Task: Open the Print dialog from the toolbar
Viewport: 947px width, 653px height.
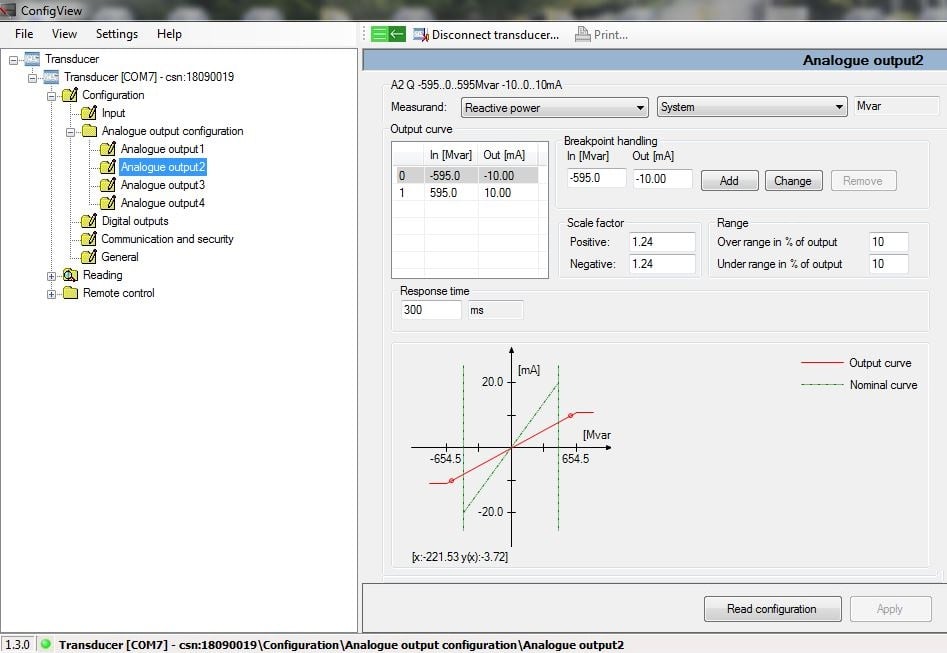Action: (x=601, y=33)
